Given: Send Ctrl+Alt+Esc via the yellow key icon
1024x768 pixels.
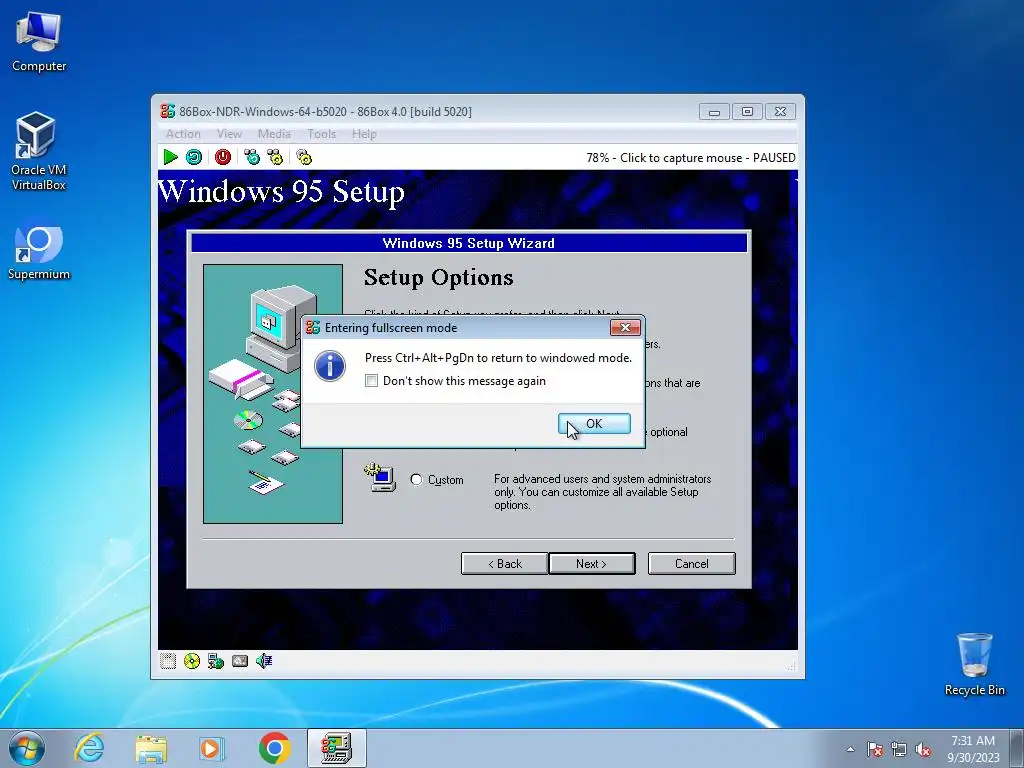Looking at the screenshot, I should [x=275, y=157].
